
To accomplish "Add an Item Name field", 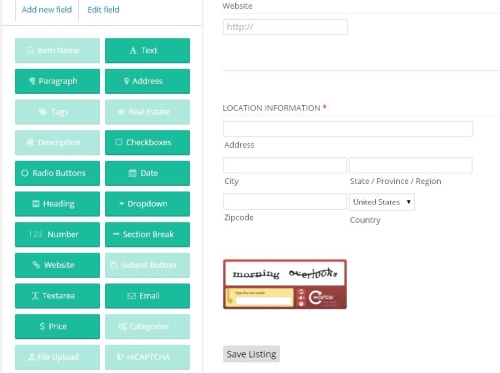I will [57, 50].
